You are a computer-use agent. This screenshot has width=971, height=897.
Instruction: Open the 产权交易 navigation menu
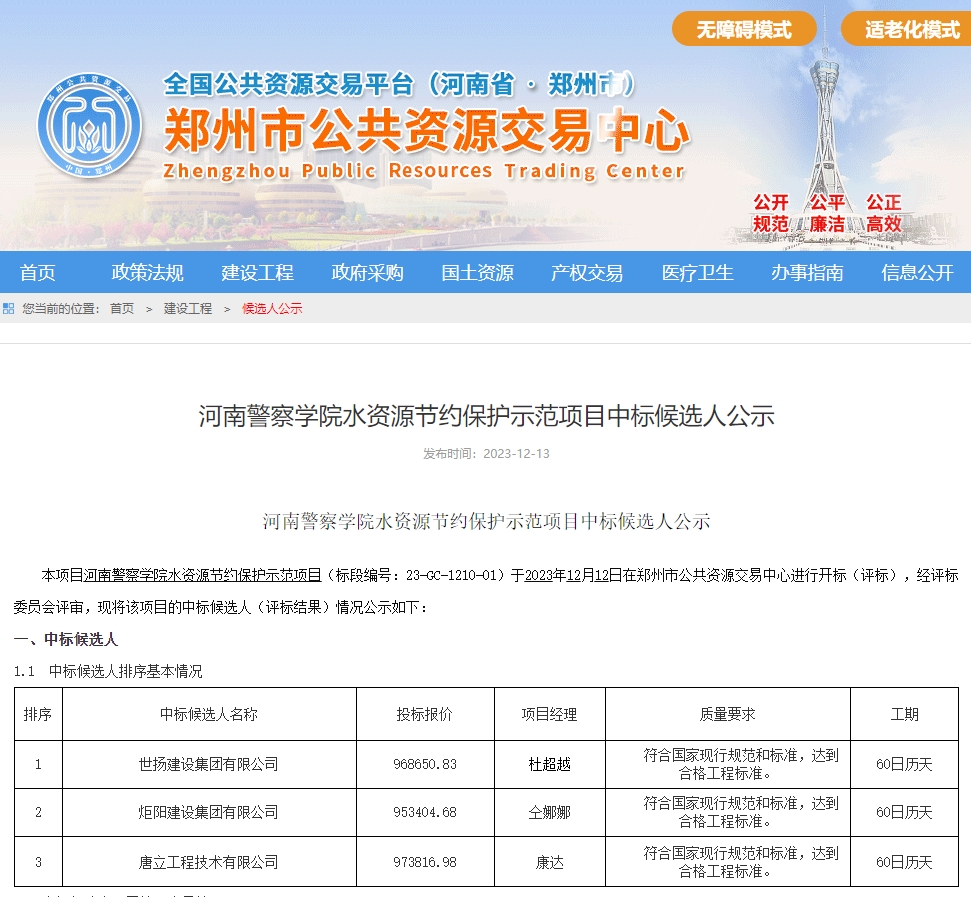(x=587, y=272)
